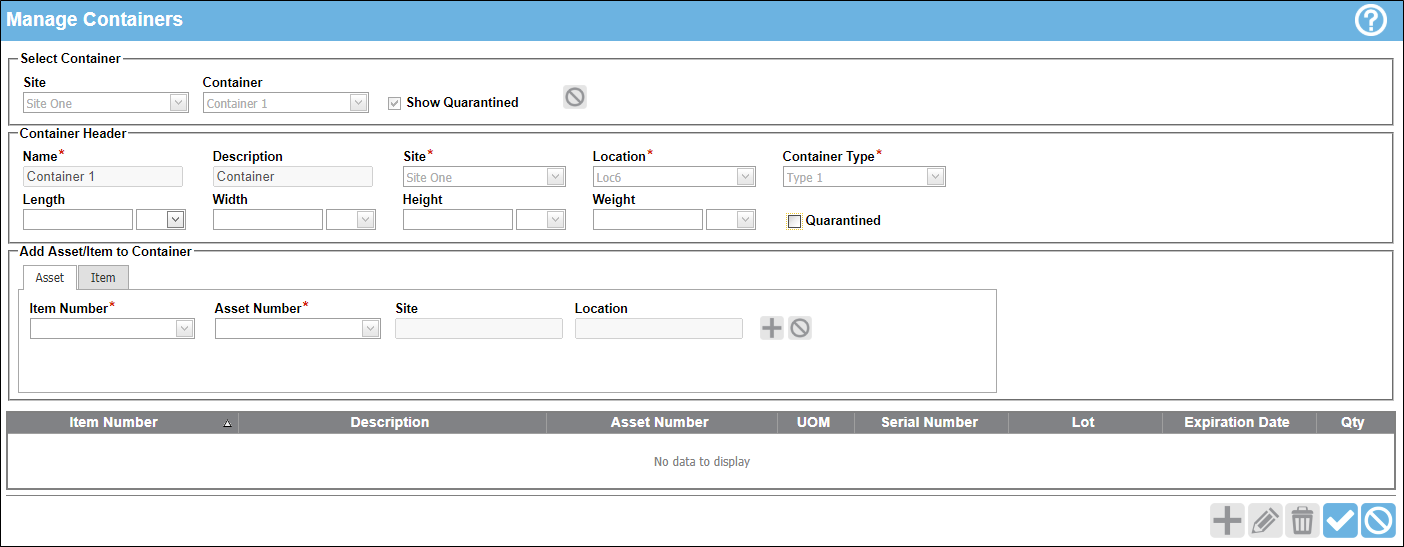Click the UOM column header
The height and width of the screenshot is (547, 1404).
click(x=816, y=422)
